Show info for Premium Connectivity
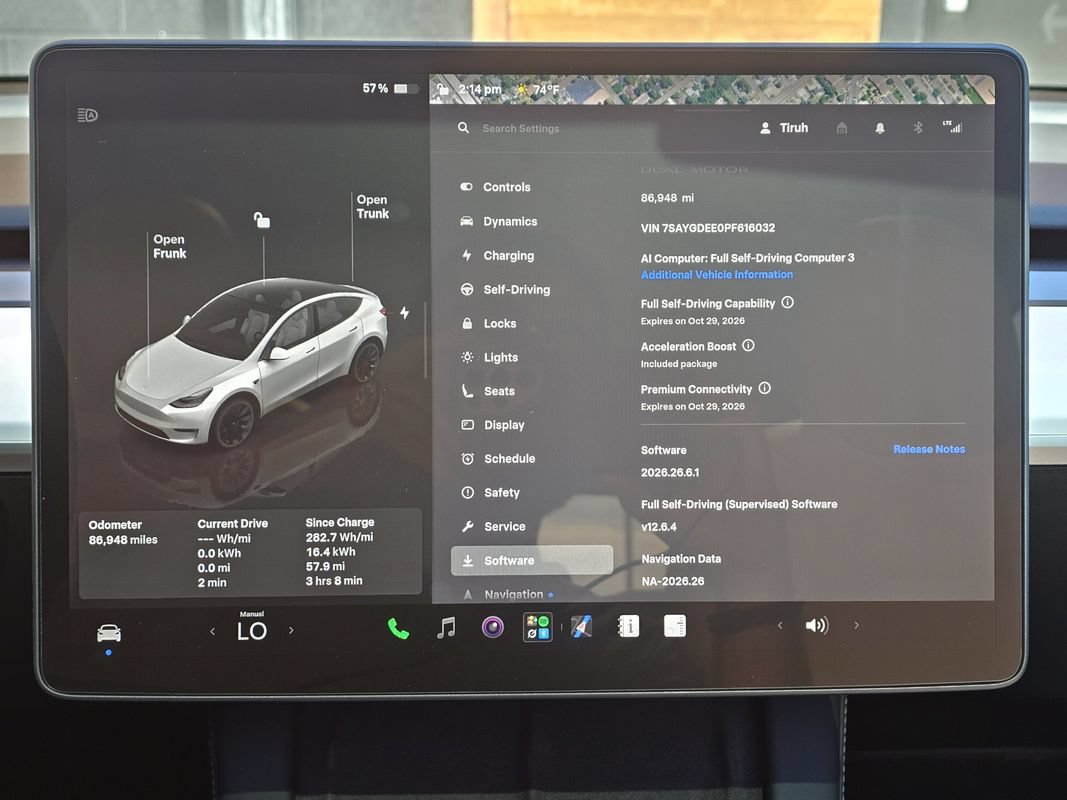 coord(765,388)
